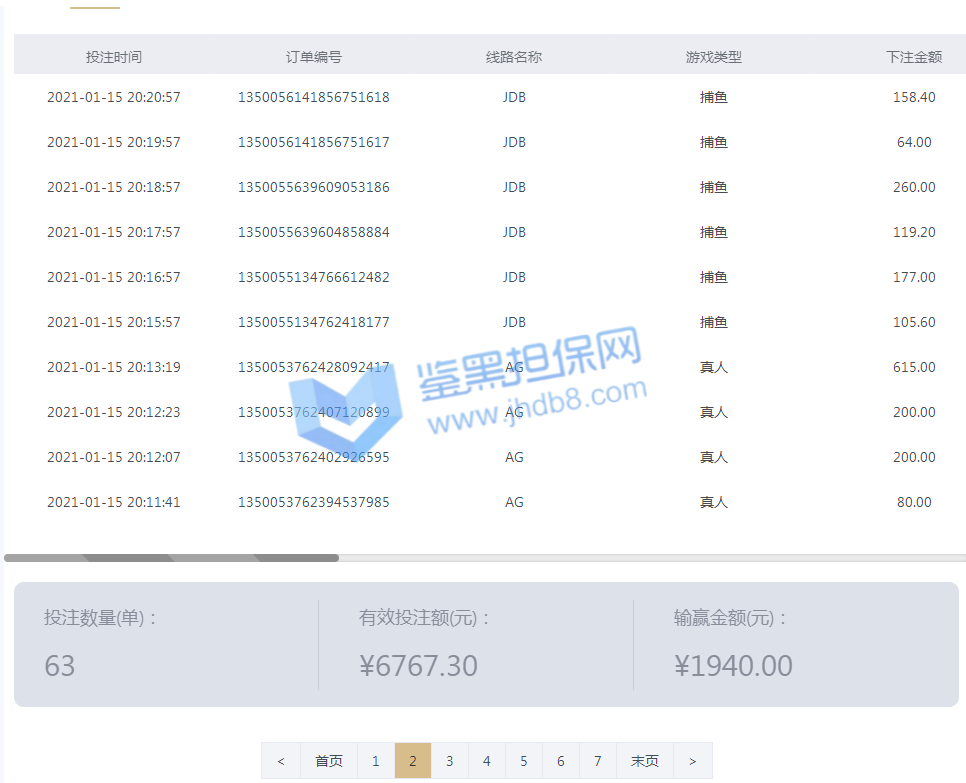Viewport: 966px width, 783px height.
Task: Click the 游戏类型 column header
Action: (x=714, y=57)
